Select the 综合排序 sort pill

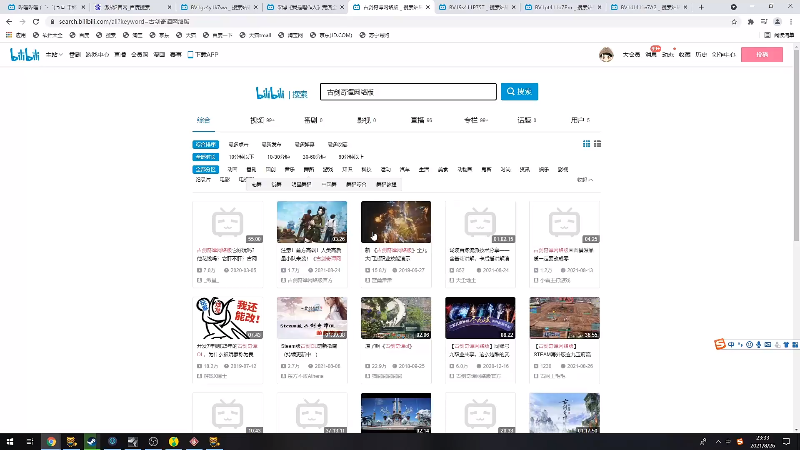coord(206,144)
